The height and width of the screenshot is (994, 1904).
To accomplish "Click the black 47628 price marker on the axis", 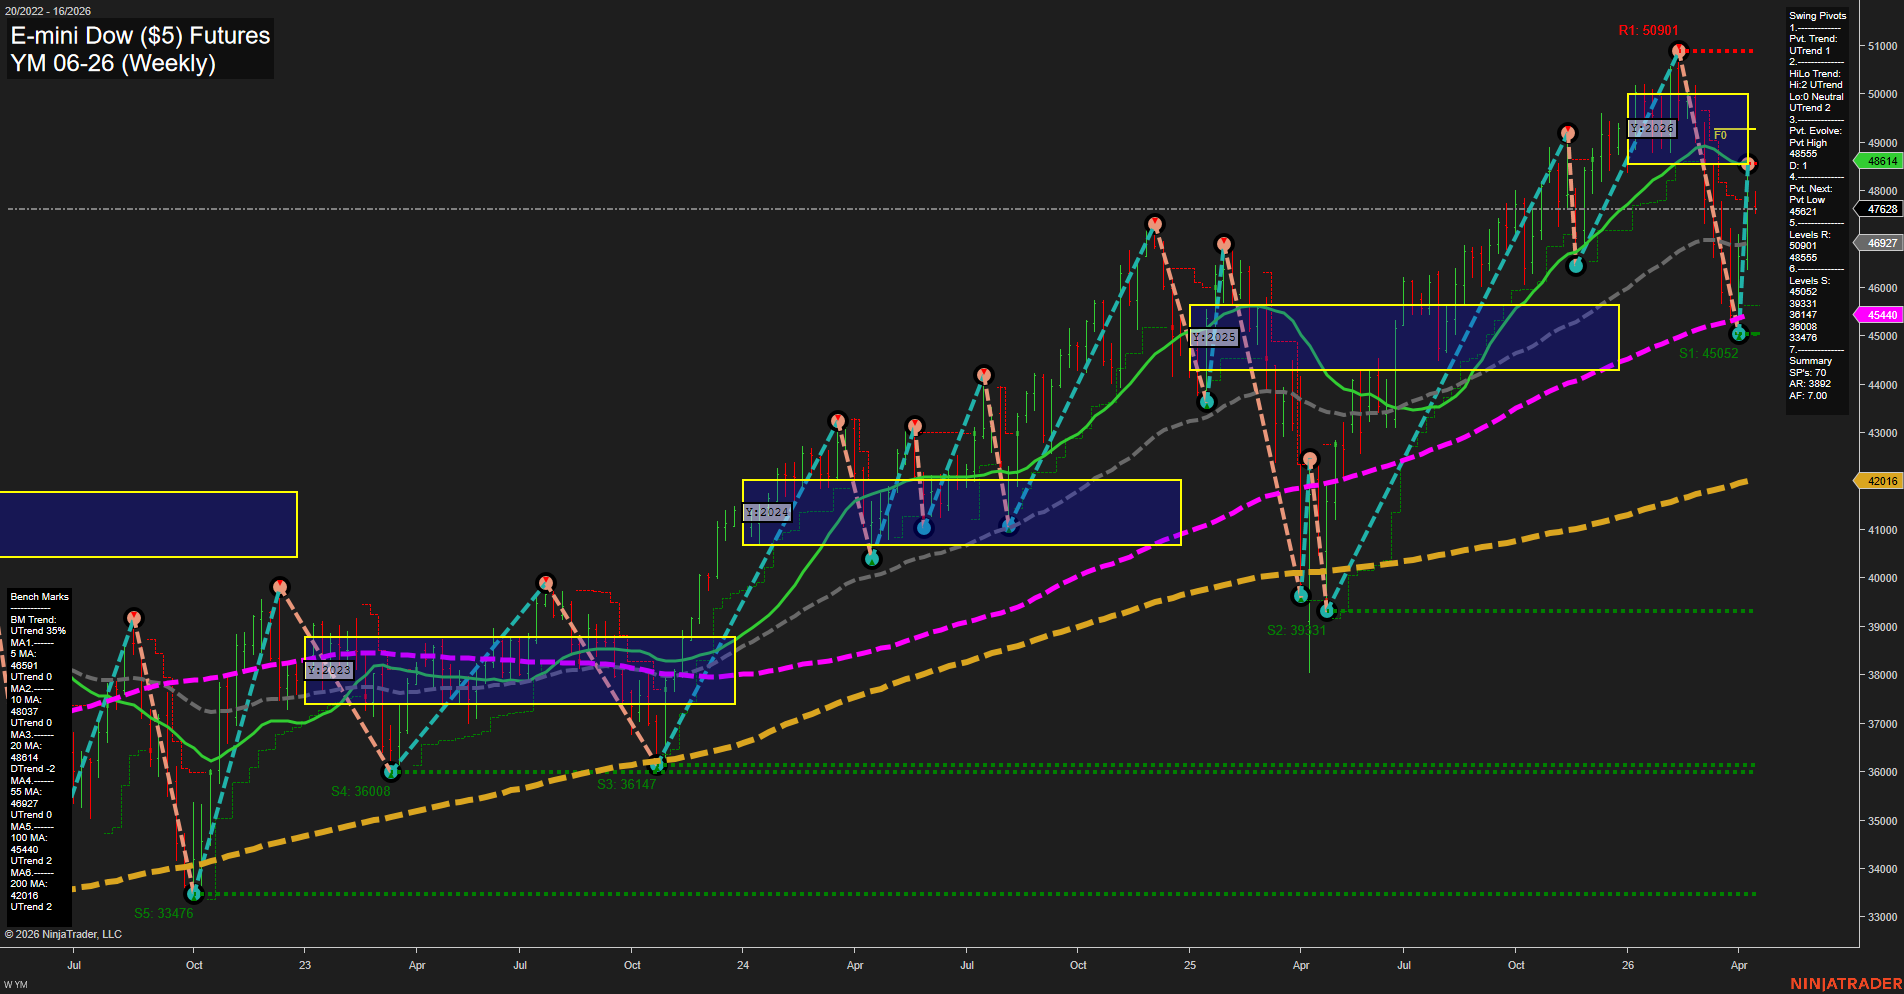I will click(x=1878, y=209).
